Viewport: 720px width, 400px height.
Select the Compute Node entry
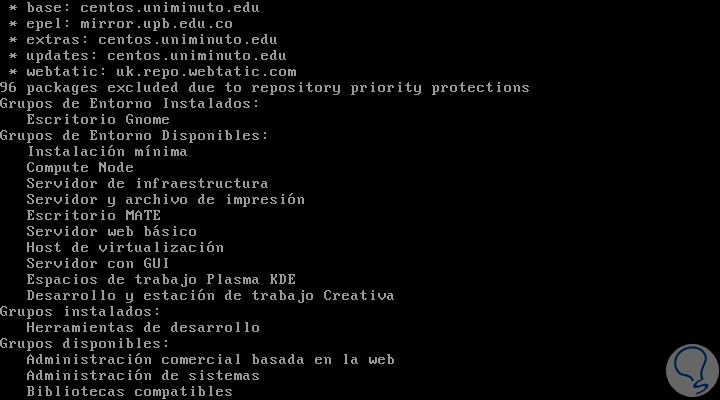point(80,168)
